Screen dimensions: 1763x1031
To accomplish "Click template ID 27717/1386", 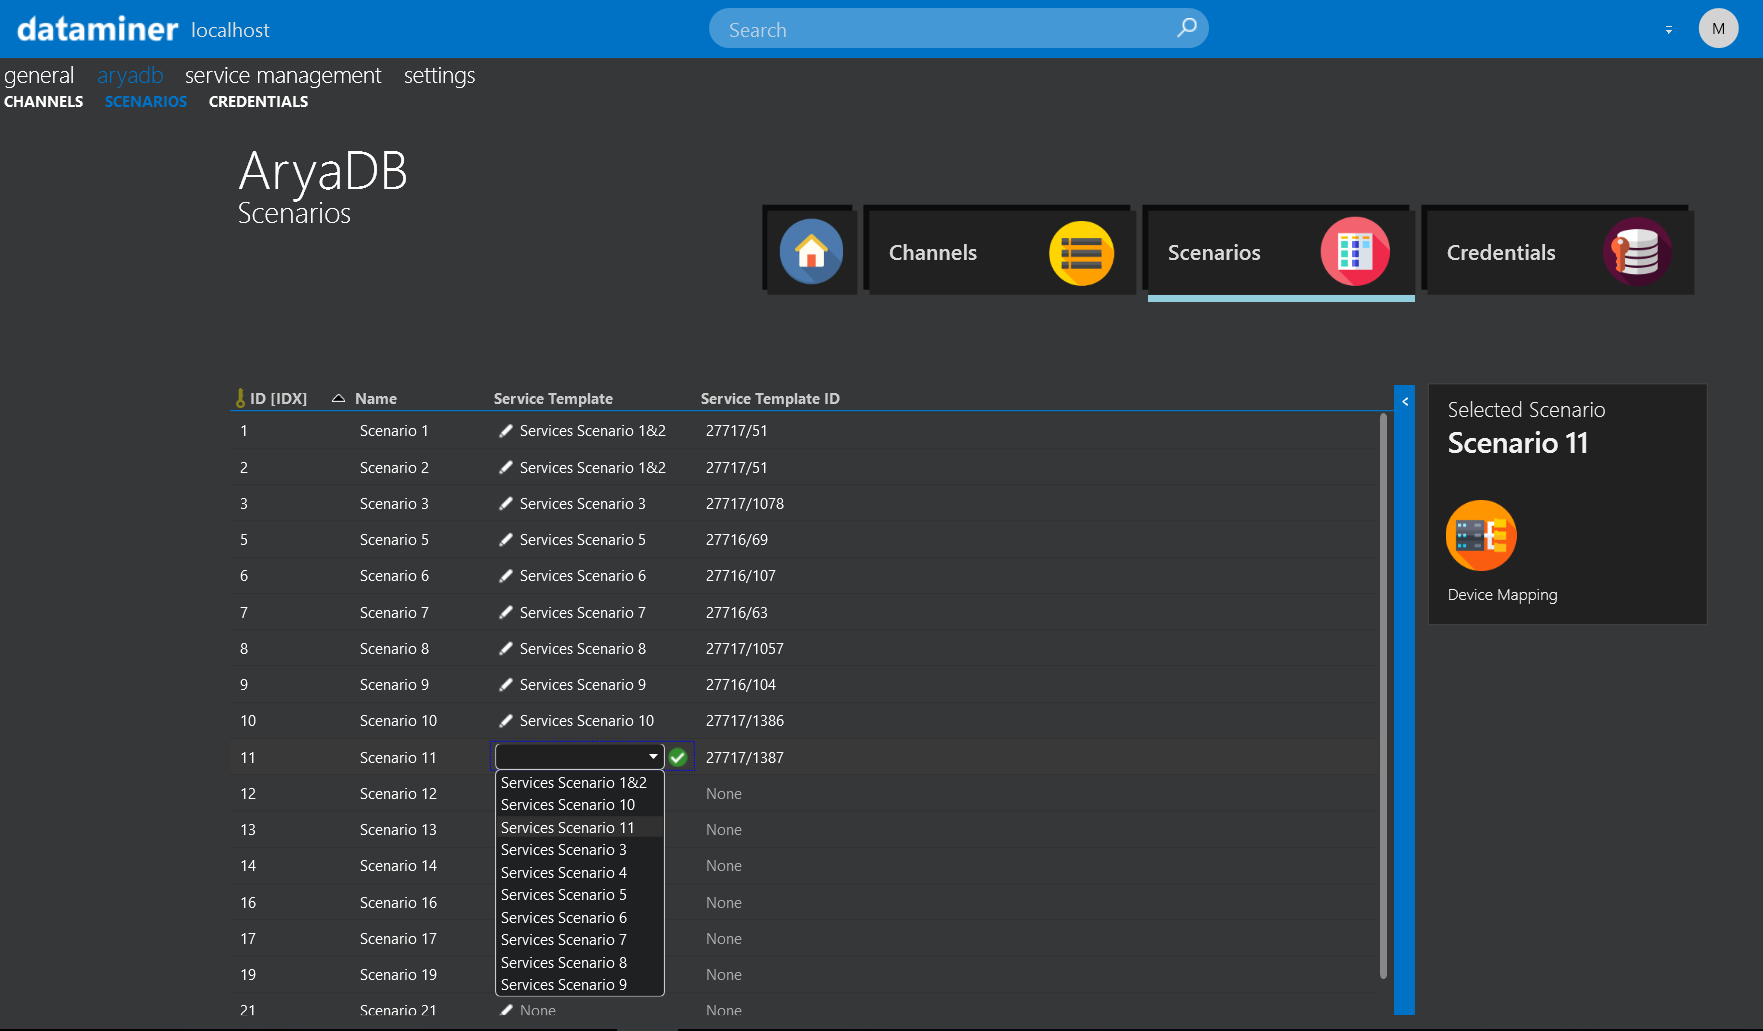I will (745, 721).
